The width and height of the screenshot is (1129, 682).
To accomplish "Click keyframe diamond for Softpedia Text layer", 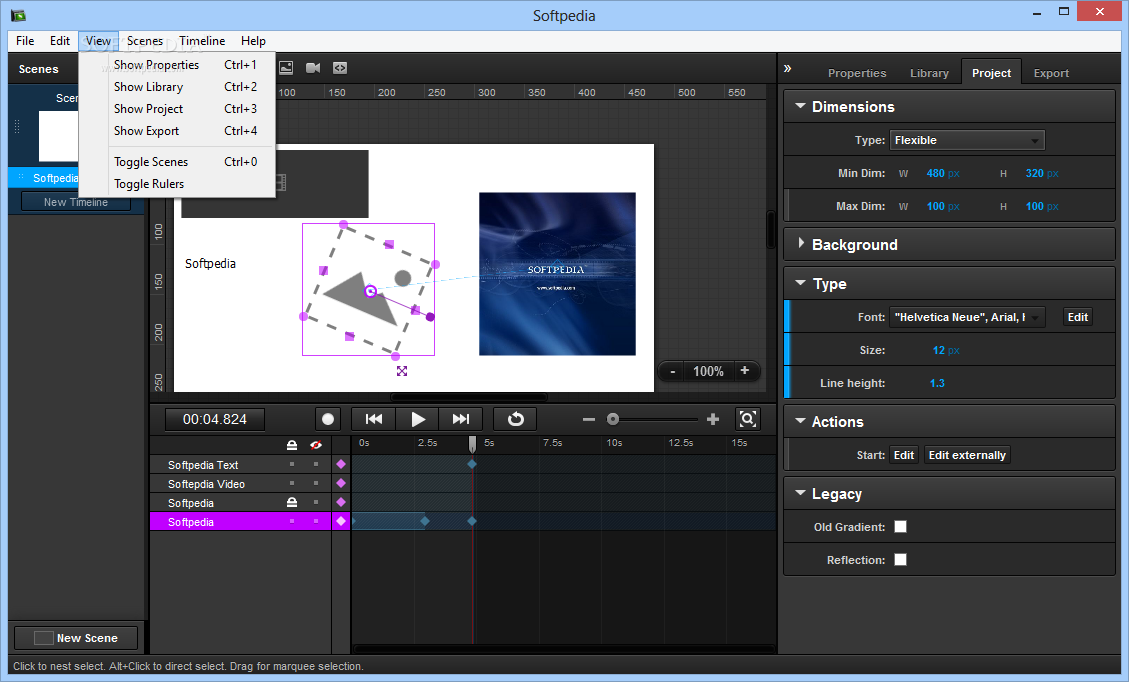I will [341, 465].
